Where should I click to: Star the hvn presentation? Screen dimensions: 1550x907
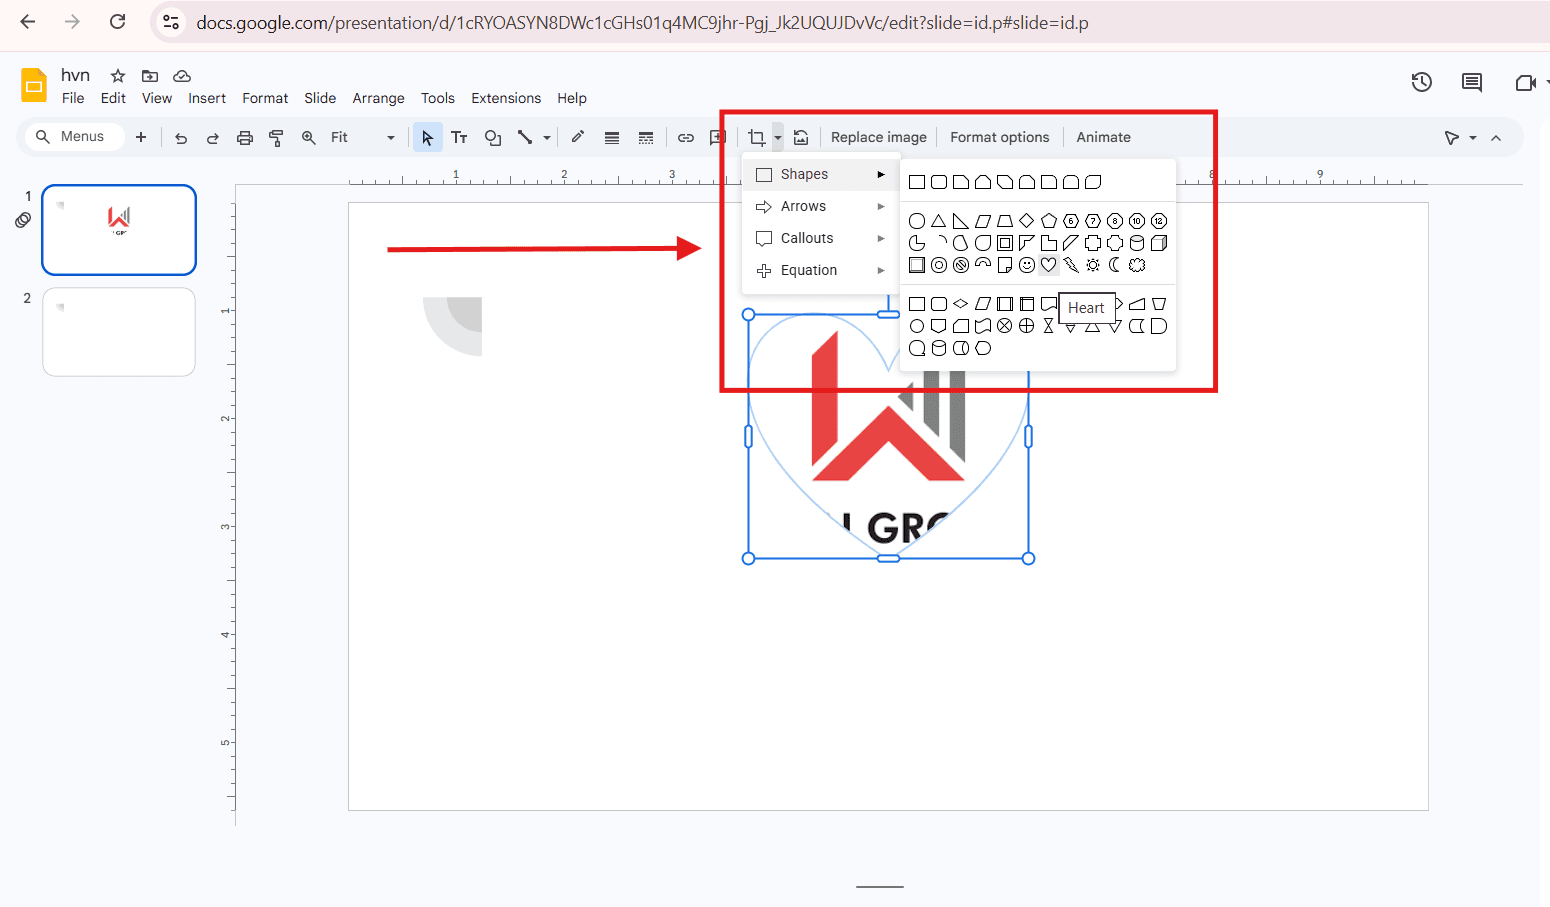118,76
